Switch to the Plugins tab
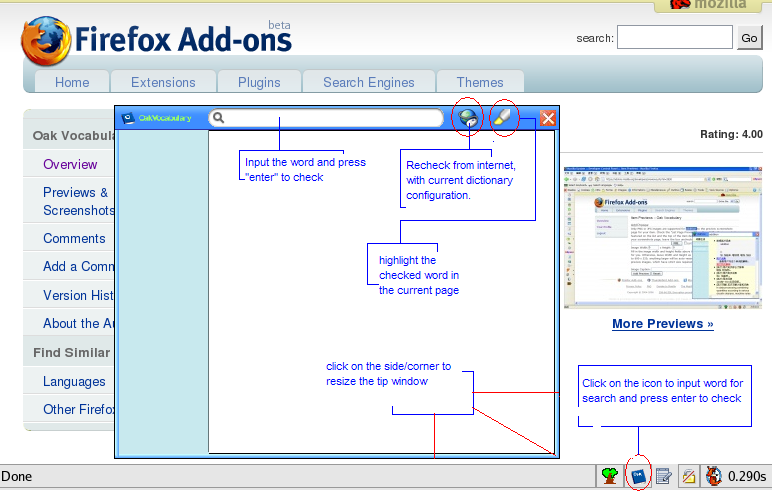The height and width of the screenshot is (492, 772). point(259,82)
